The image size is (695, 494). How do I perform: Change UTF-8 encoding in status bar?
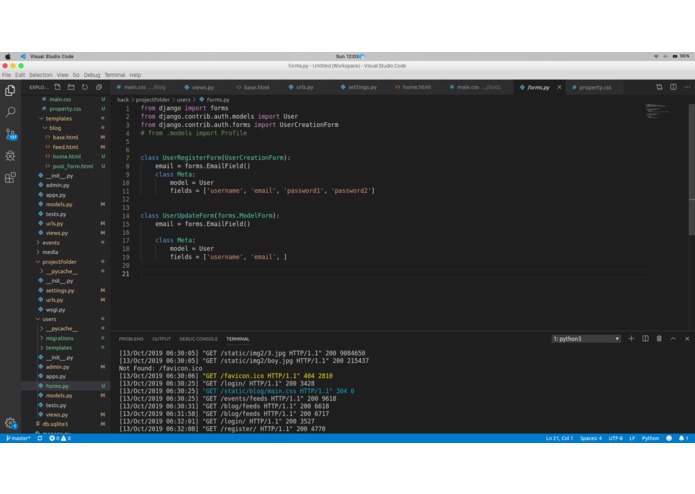[x=616, y=438]
